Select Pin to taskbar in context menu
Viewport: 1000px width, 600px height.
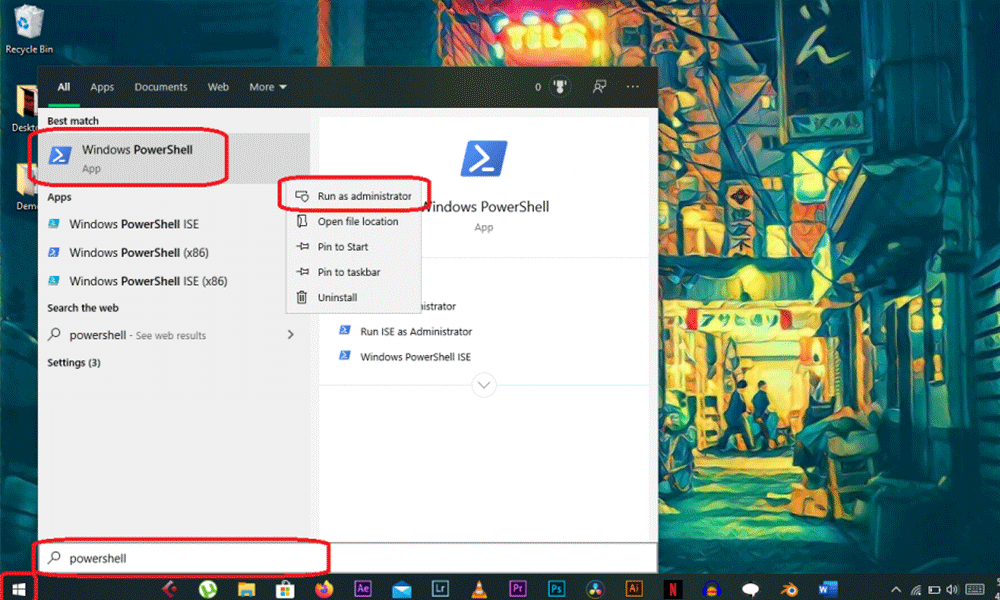point(348,272)
